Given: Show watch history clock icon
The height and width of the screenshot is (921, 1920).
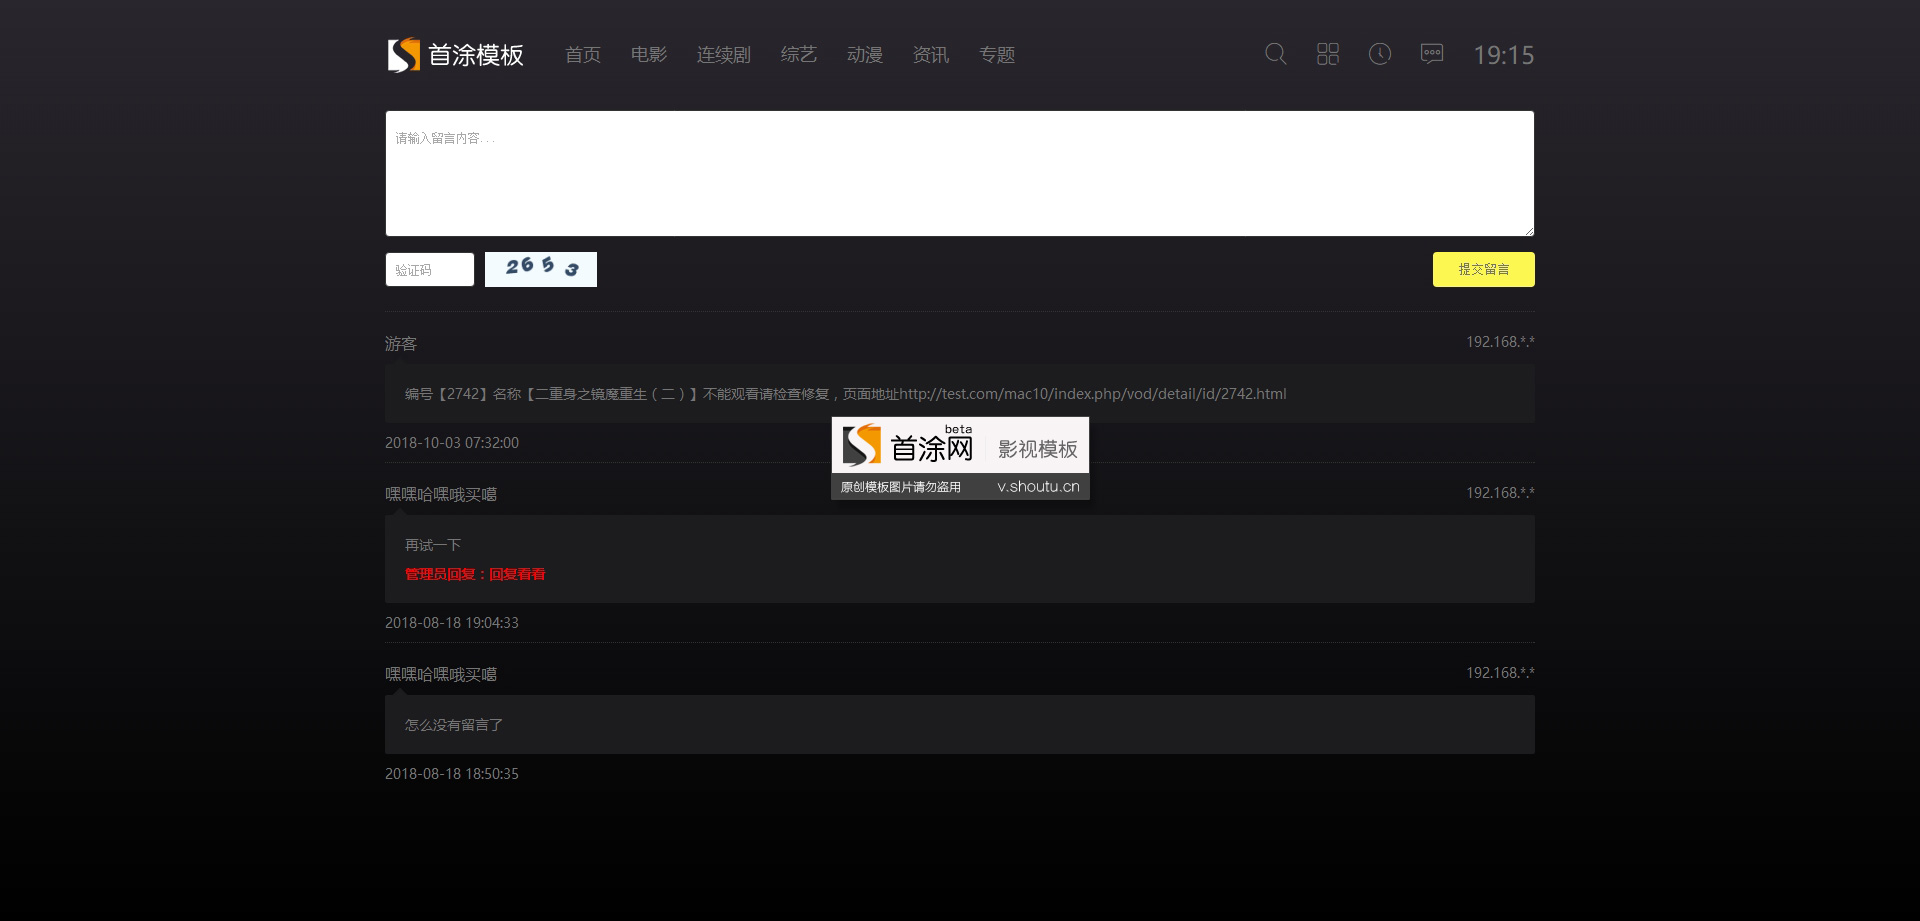Looking at the screenshot, I should [x=1380, y=54].
